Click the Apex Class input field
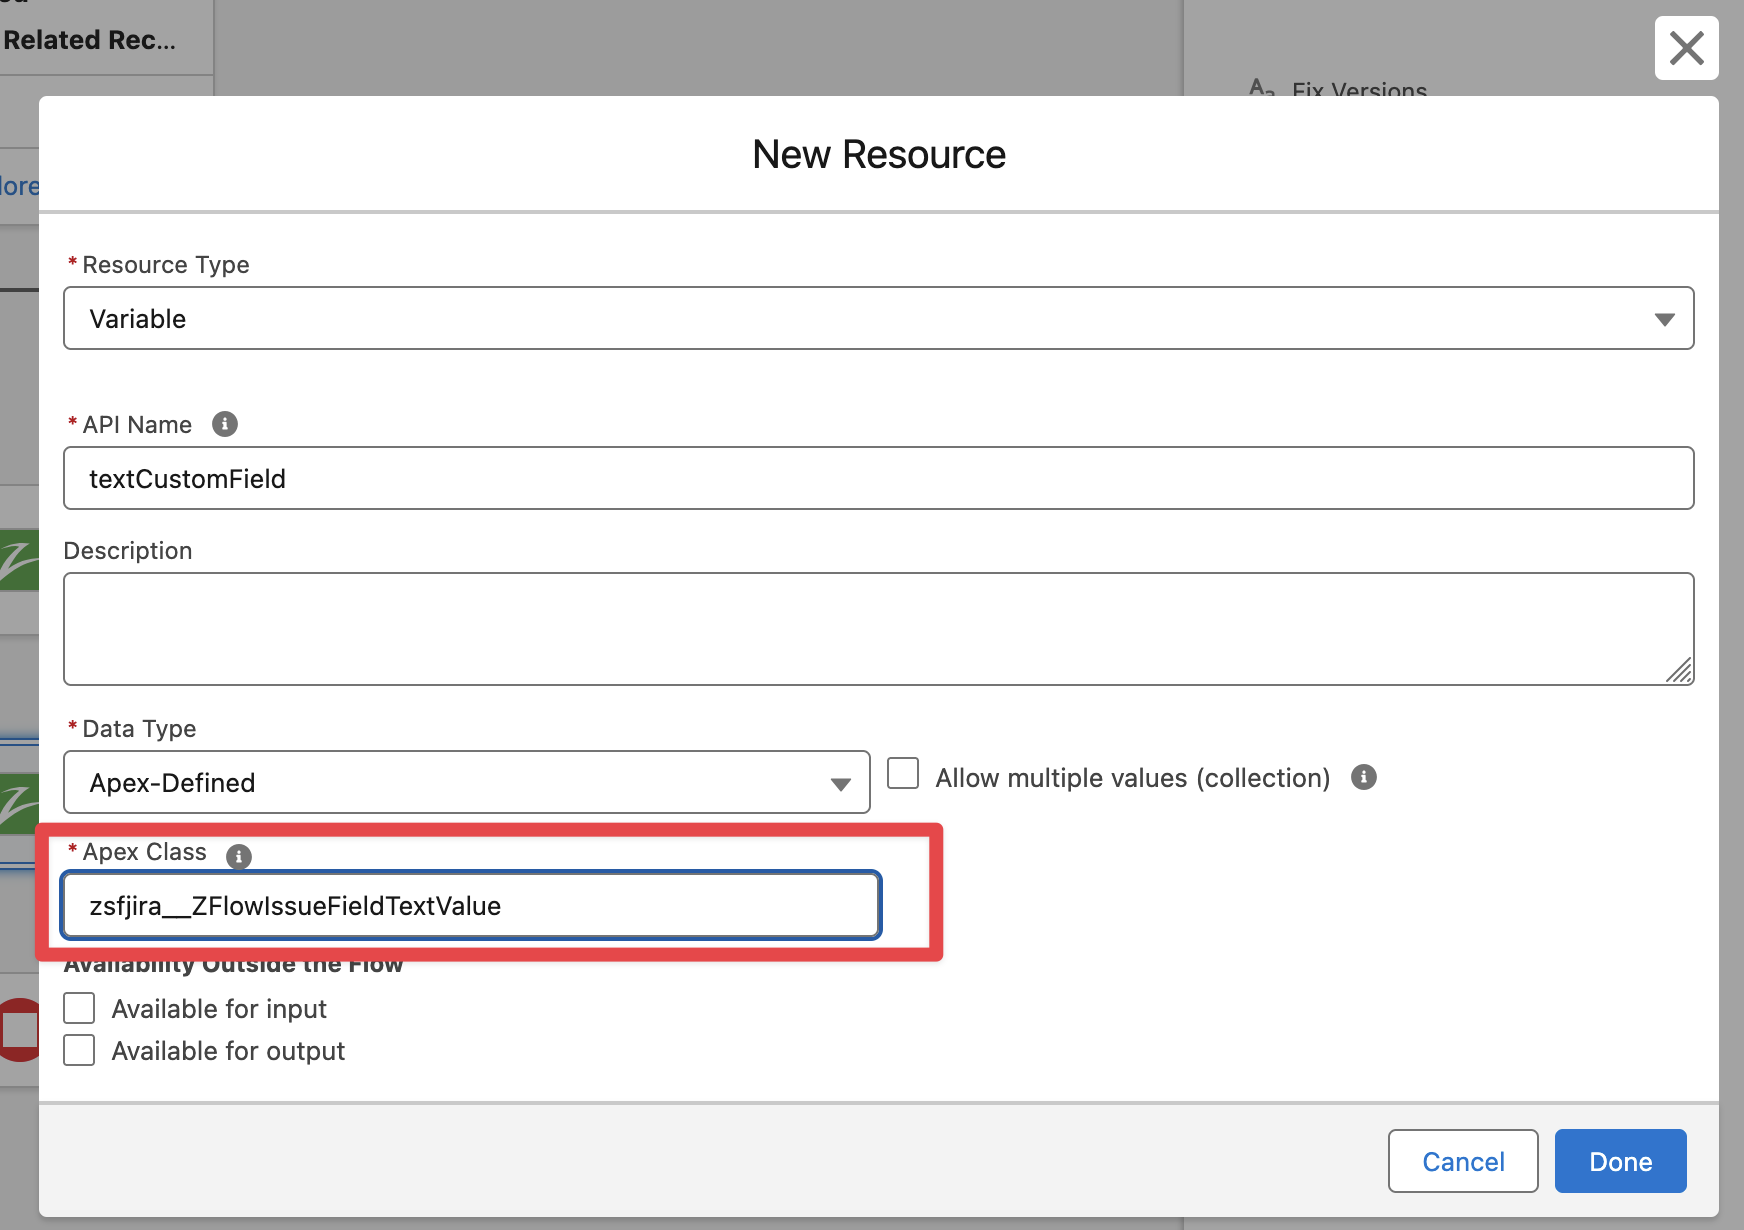 470,906
